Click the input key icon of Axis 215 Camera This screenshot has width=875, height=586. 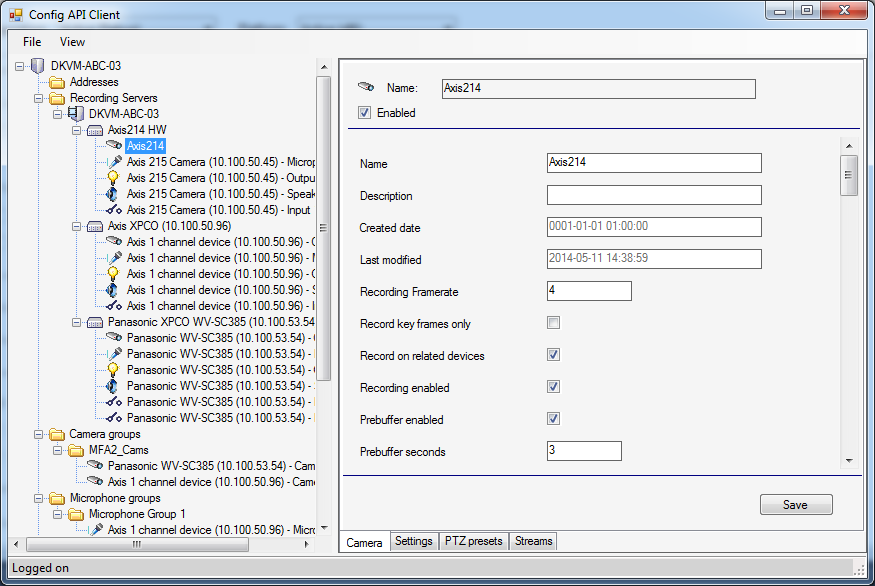[114, 210]
